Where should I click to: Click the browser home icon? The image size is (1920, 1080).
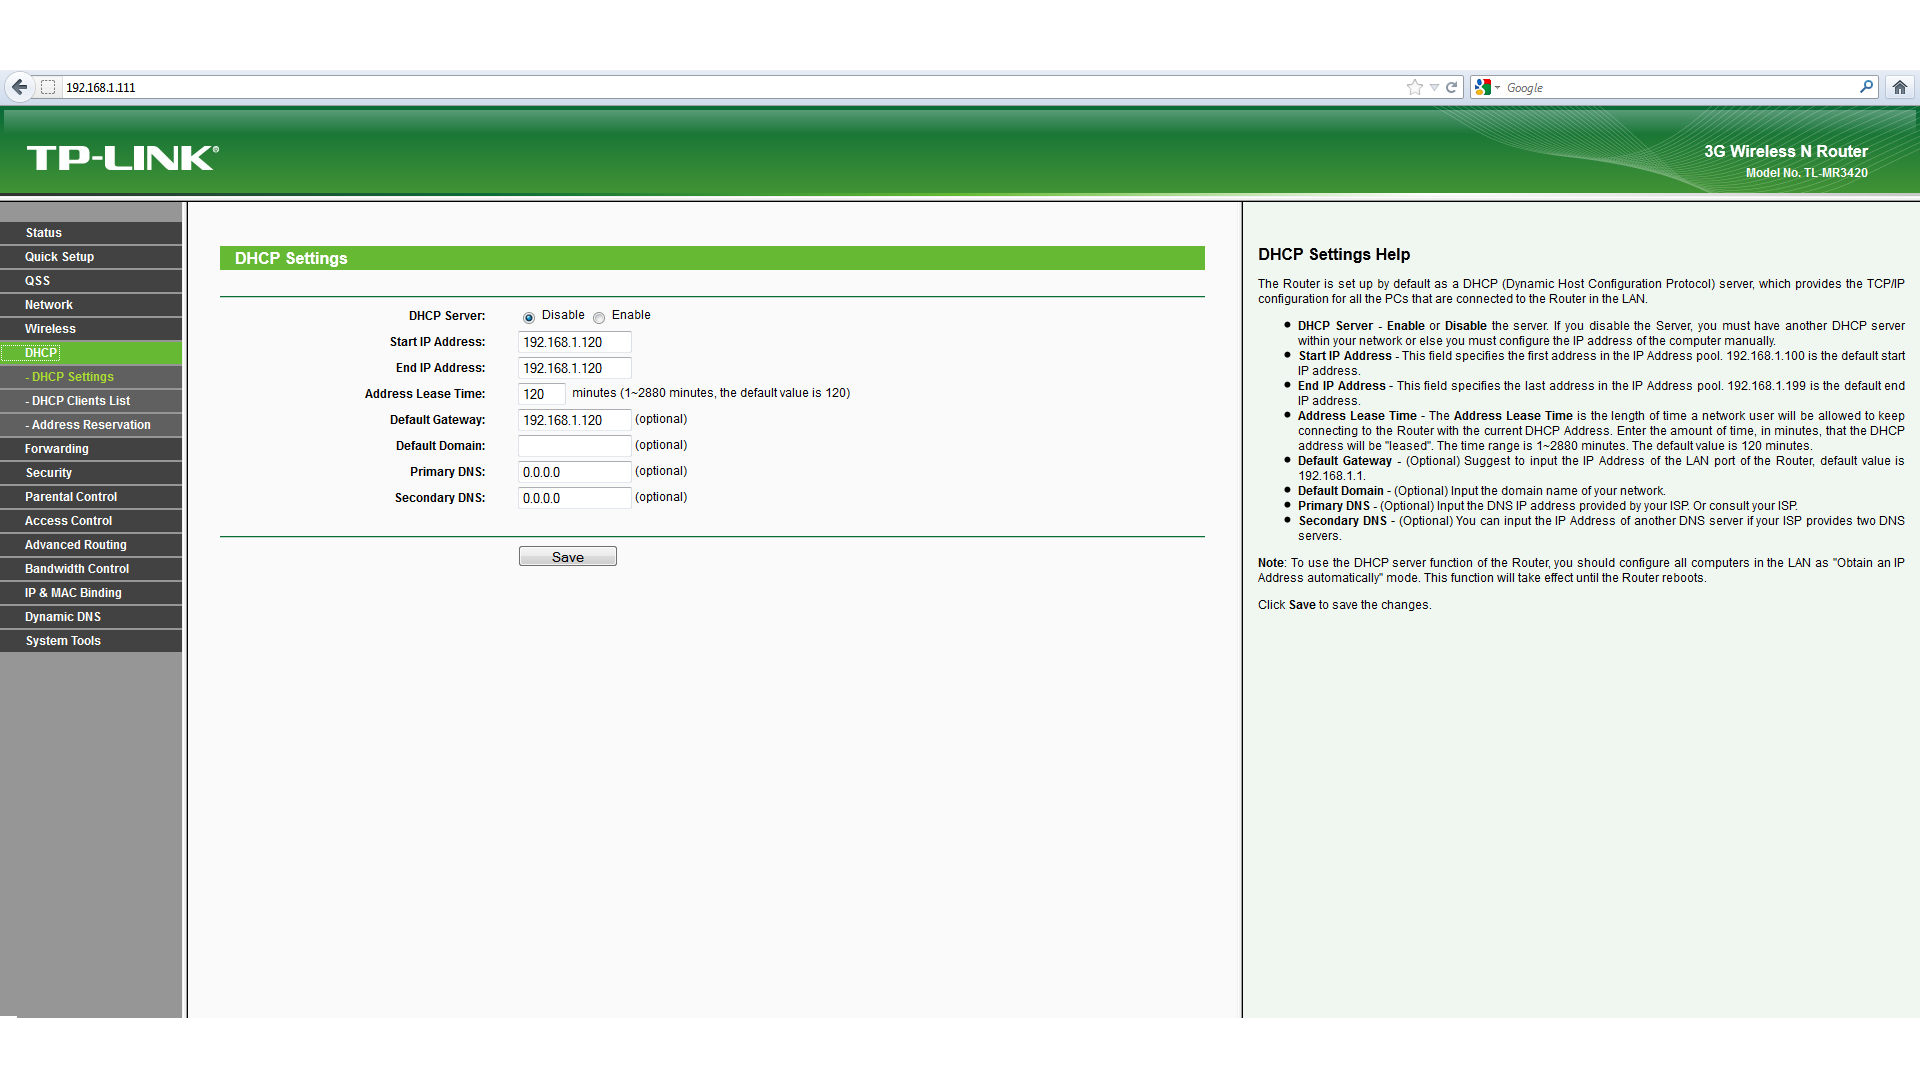[x=1899, y=87]
